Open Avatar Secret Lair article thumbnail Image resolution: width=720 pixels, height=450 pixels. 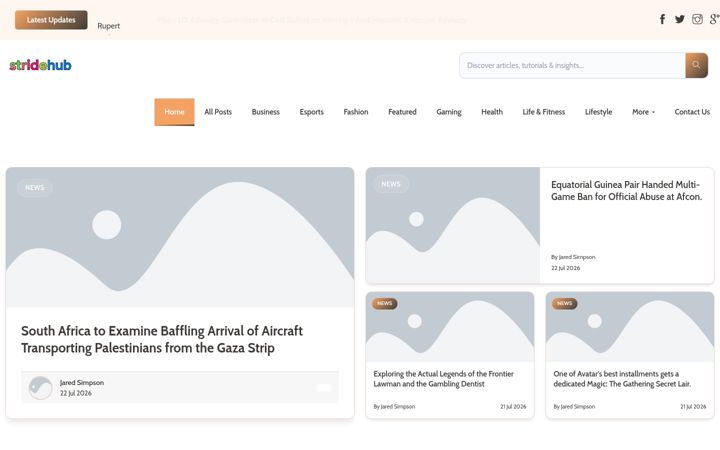[x=630, y=327]
